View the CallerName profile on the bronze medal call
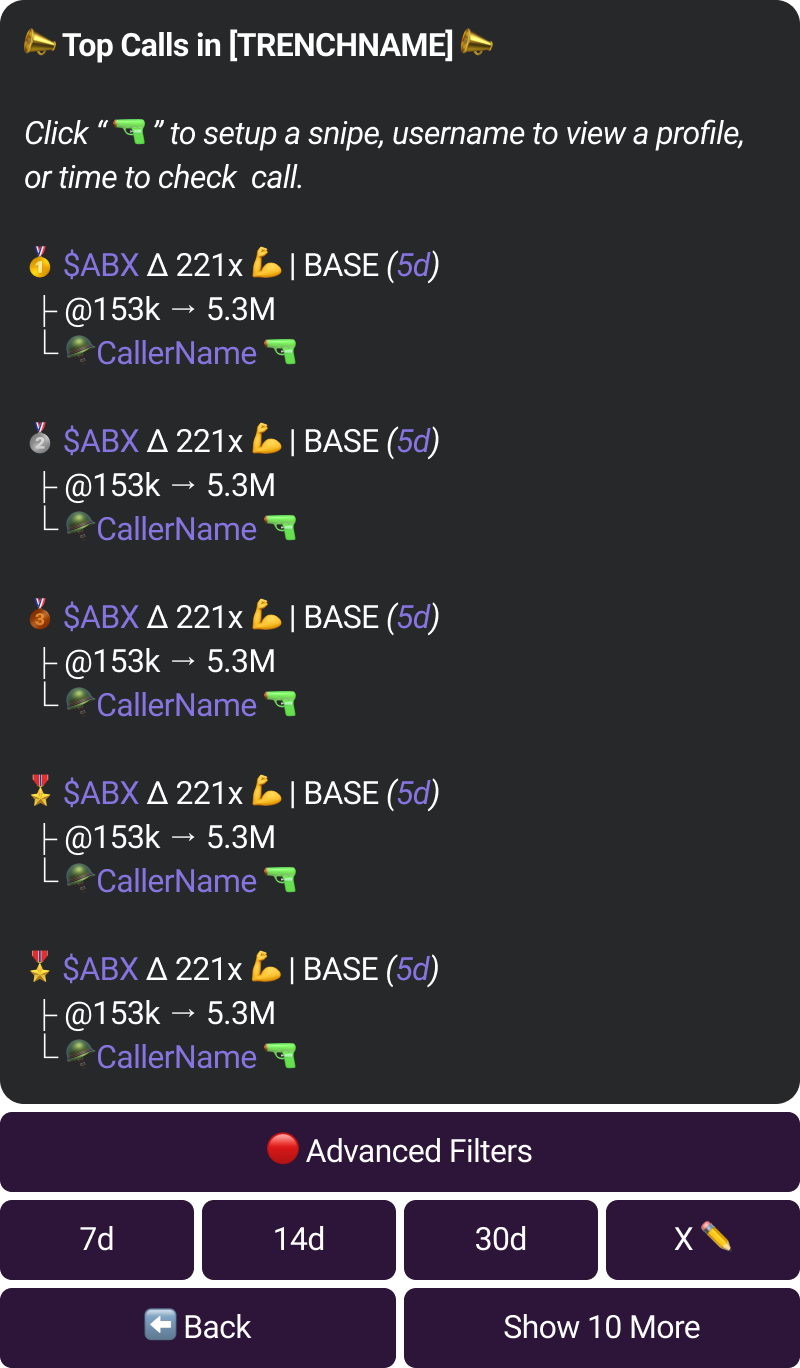This screenshot has height=1368, width=800. (177, 705)
